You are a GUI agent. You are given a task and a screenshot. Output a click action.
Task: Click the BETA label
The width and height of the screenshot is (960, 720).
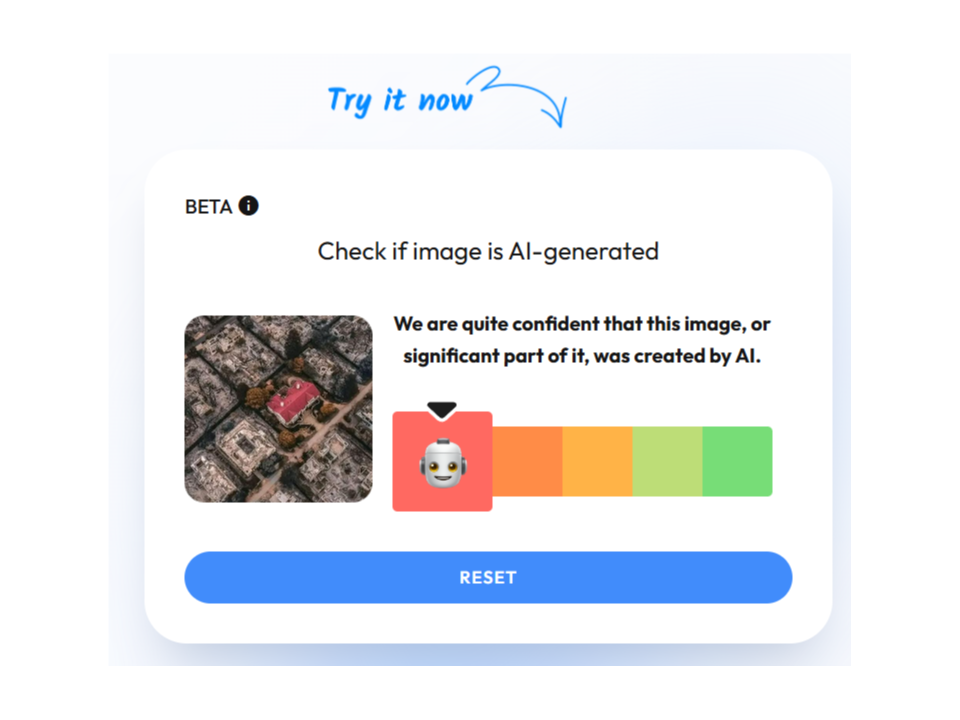tap(209, 207)
